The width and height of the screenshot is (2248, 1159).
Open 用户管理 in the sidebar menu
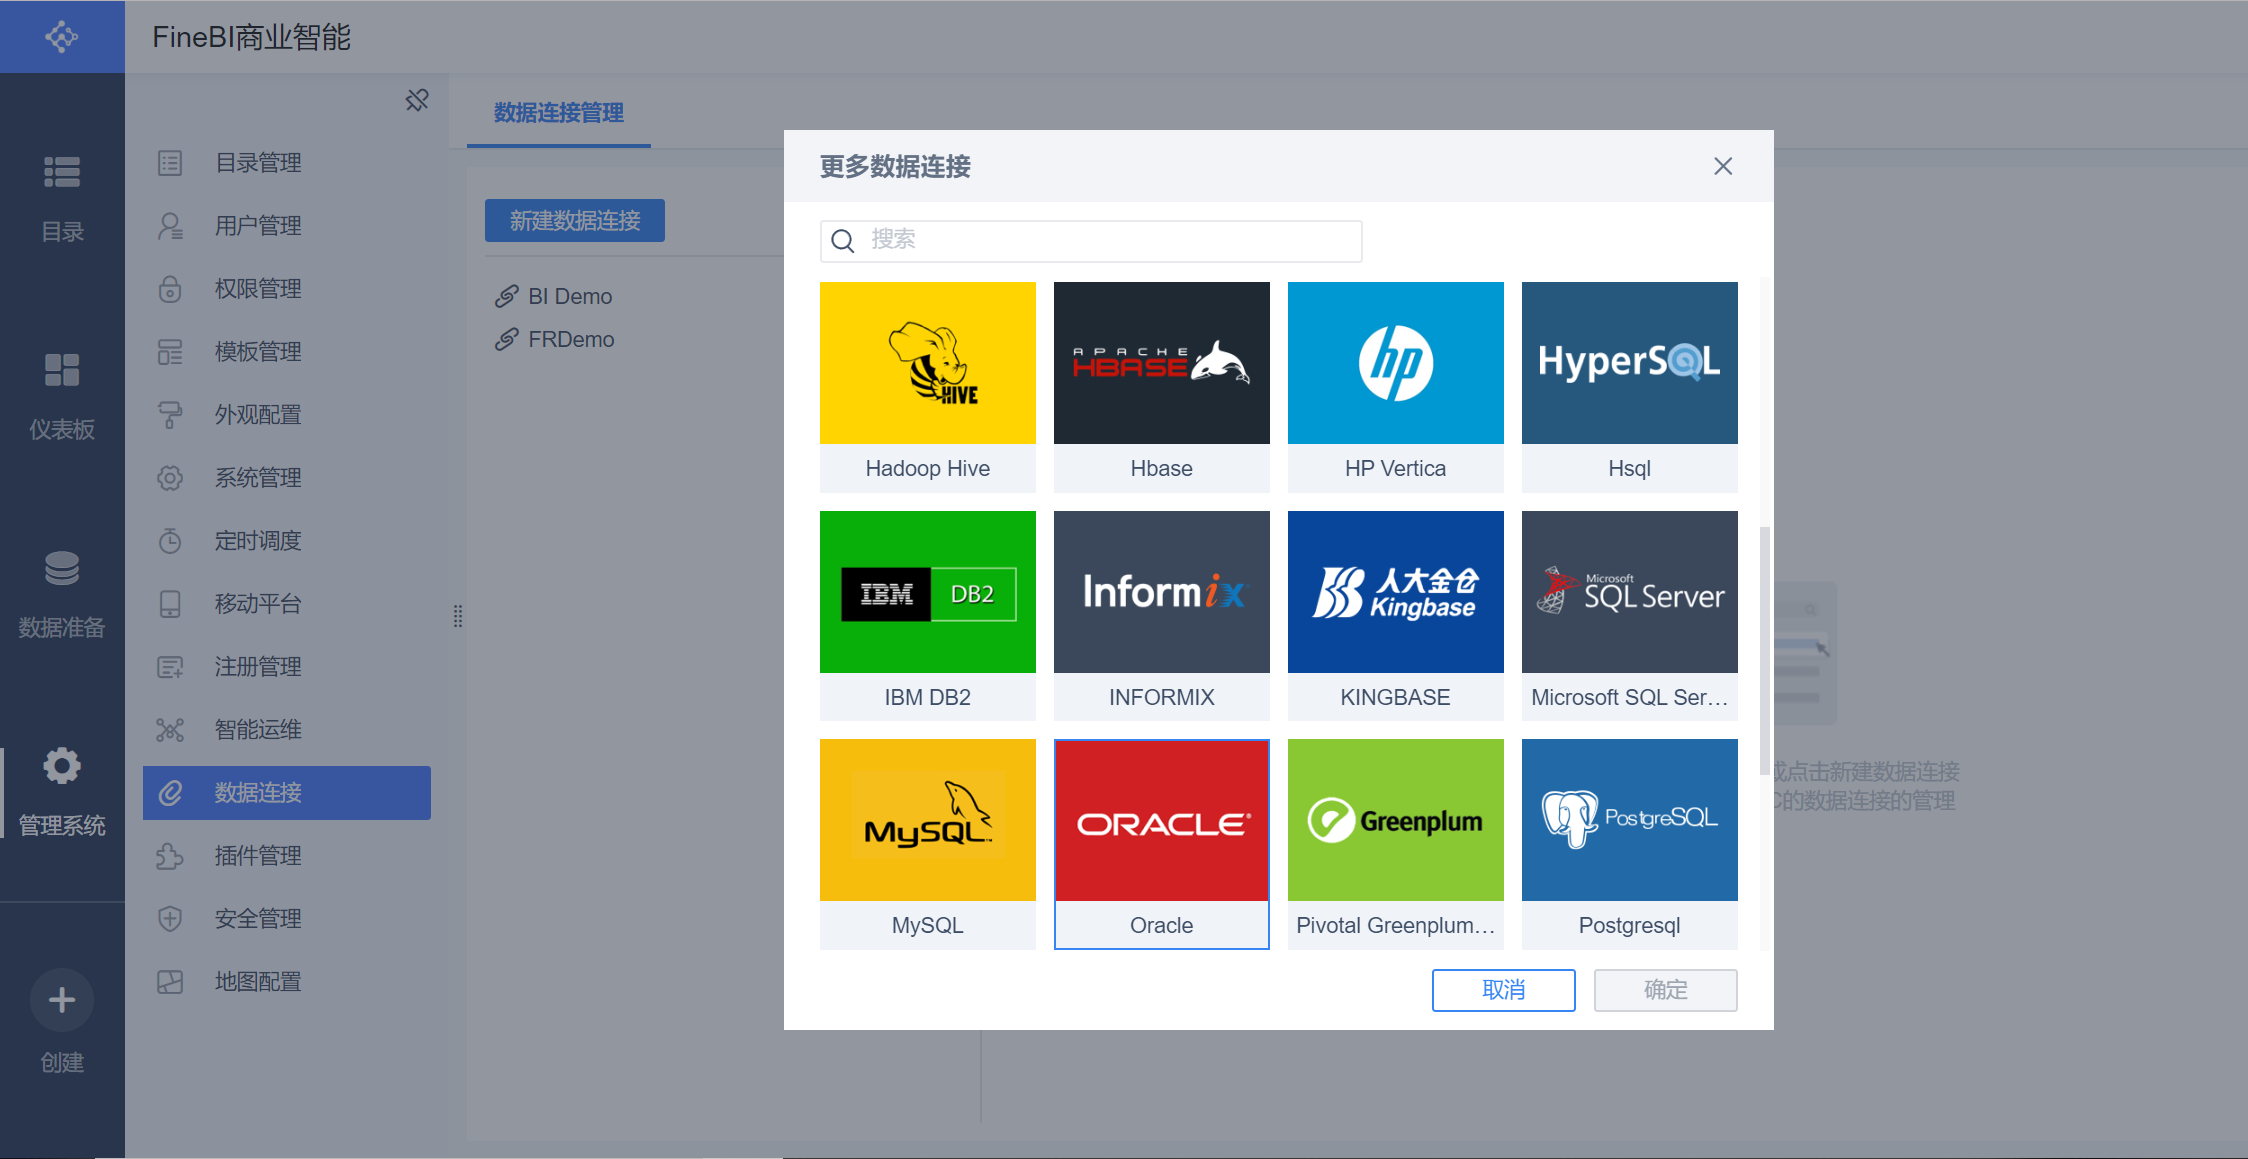click(258, 226)
